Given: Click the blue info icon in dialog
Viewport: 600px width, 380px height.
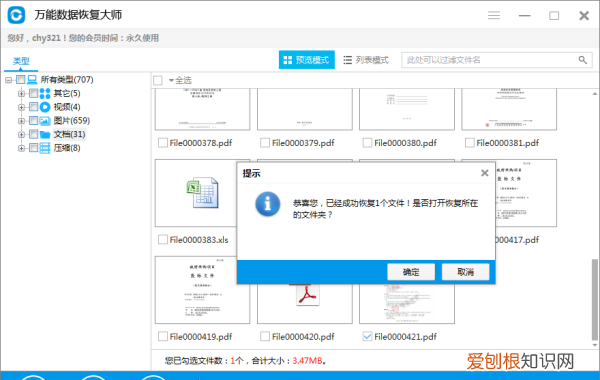Looking at the screenshot, I should tap(267, 204).
